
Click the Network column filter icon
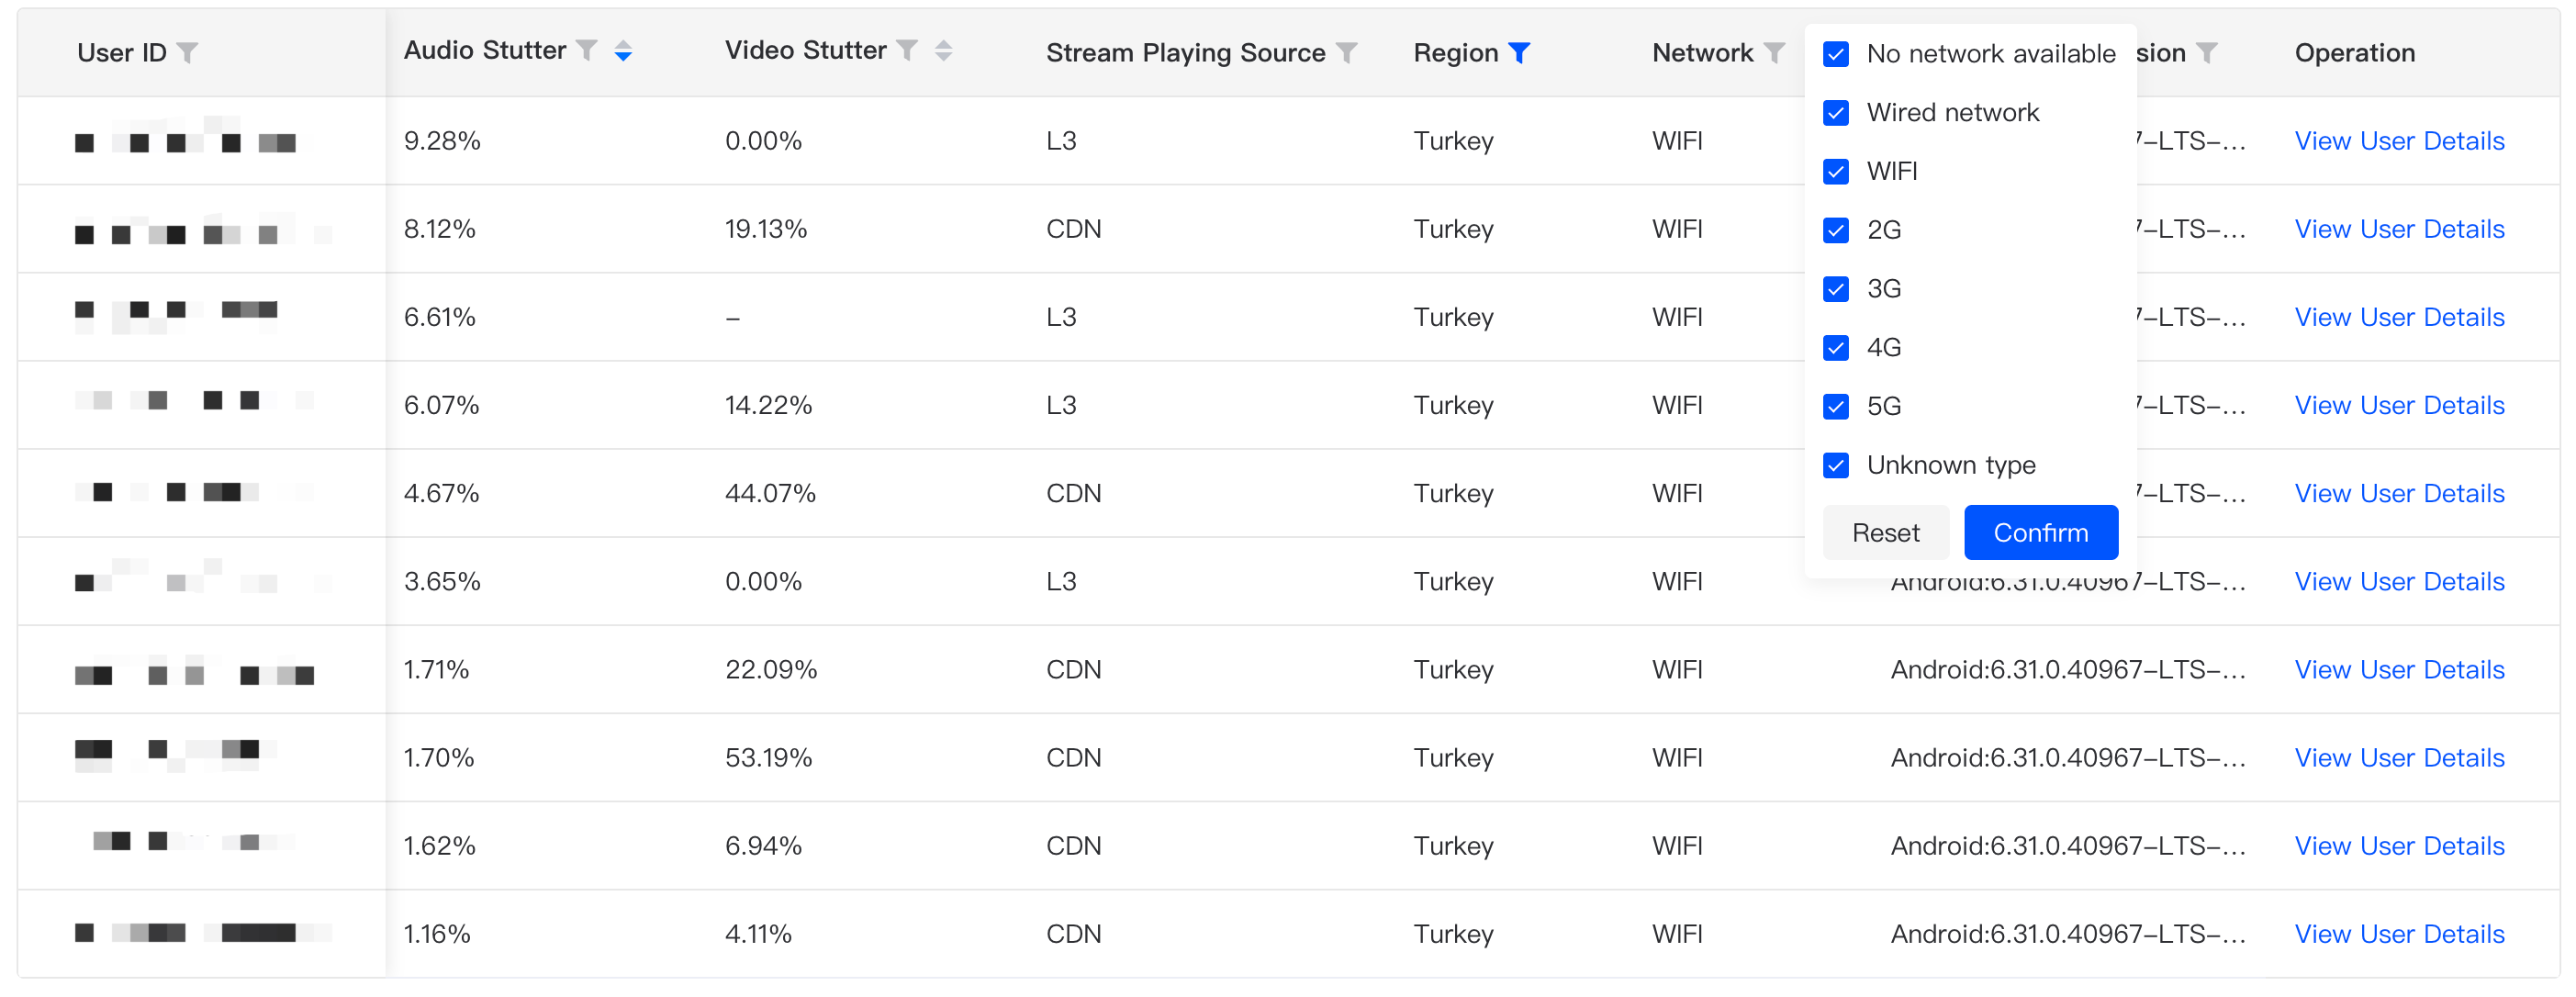pyautogui.click(x=1774, y=52)
